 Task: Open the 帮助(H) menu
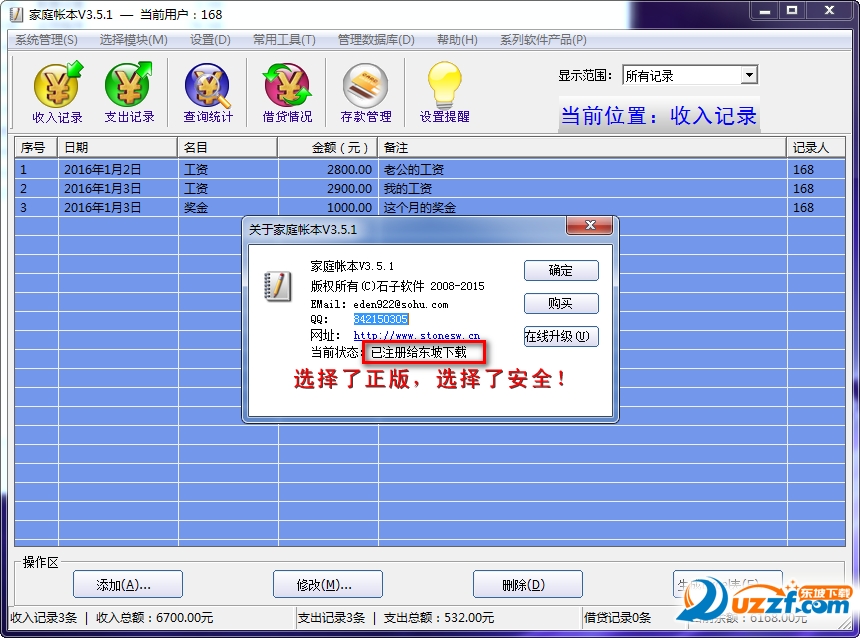[457, 40]
